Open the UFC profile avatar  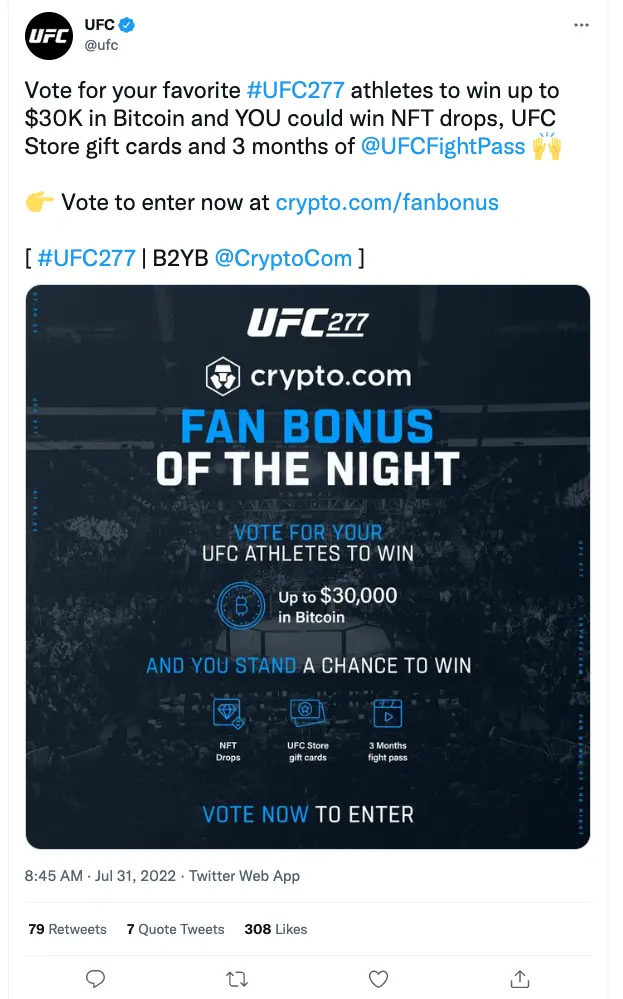[x=48, y=36]
